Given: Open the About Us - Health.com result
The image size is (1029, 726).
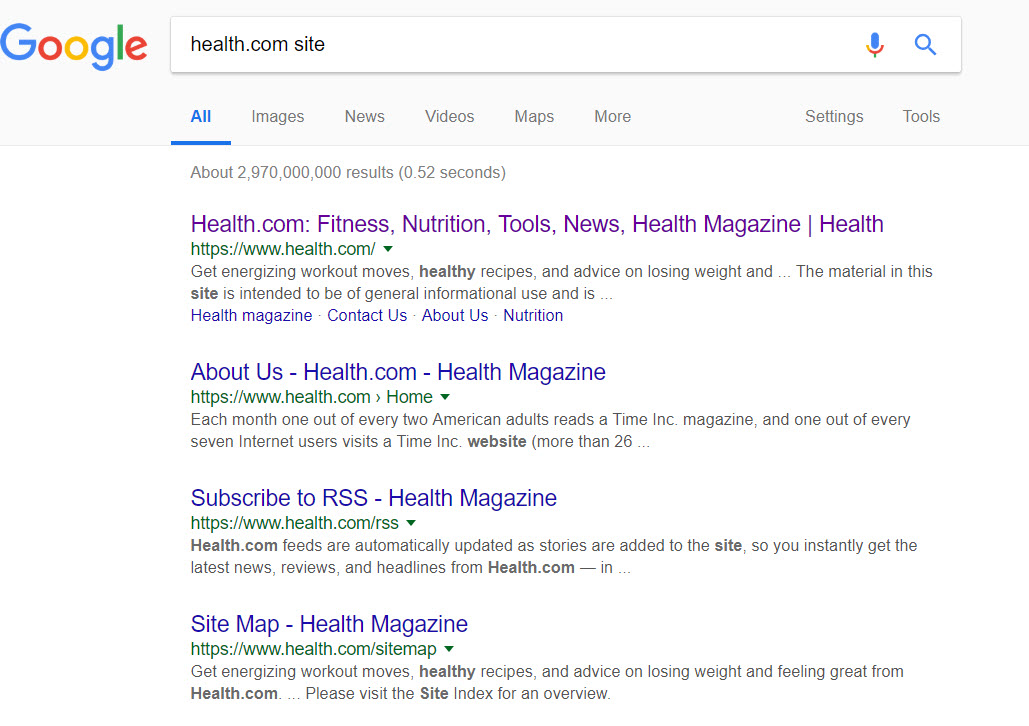Looking at the screenshot, I should [398, 372].
